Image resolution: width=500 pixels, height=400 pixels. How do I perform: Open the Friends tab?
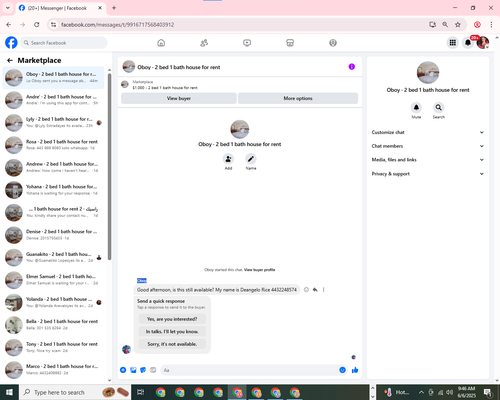pos(204,43)
